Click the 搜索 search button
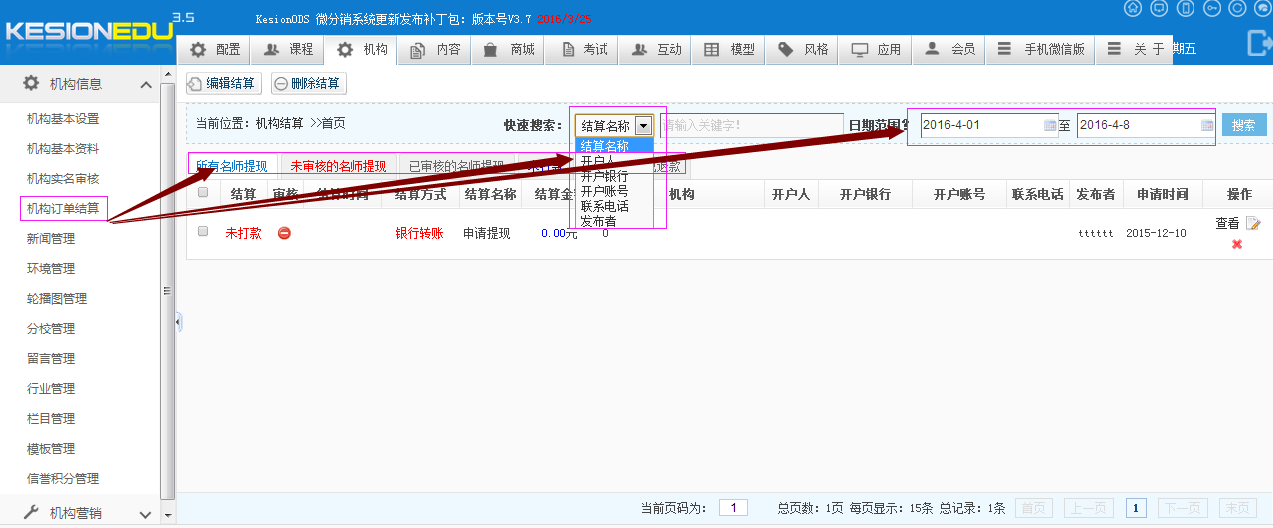 click(1244, 125)
